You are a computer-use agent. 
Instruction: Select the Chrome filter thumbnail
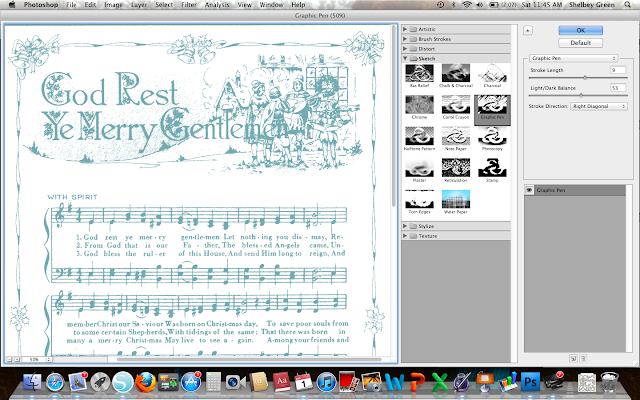click(419, 107)
